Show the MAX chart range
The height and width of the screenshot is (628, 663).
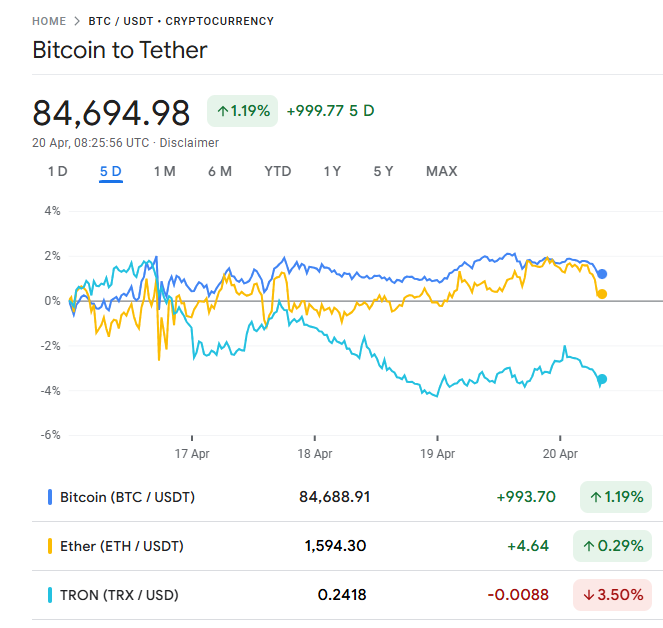point(441,171)
